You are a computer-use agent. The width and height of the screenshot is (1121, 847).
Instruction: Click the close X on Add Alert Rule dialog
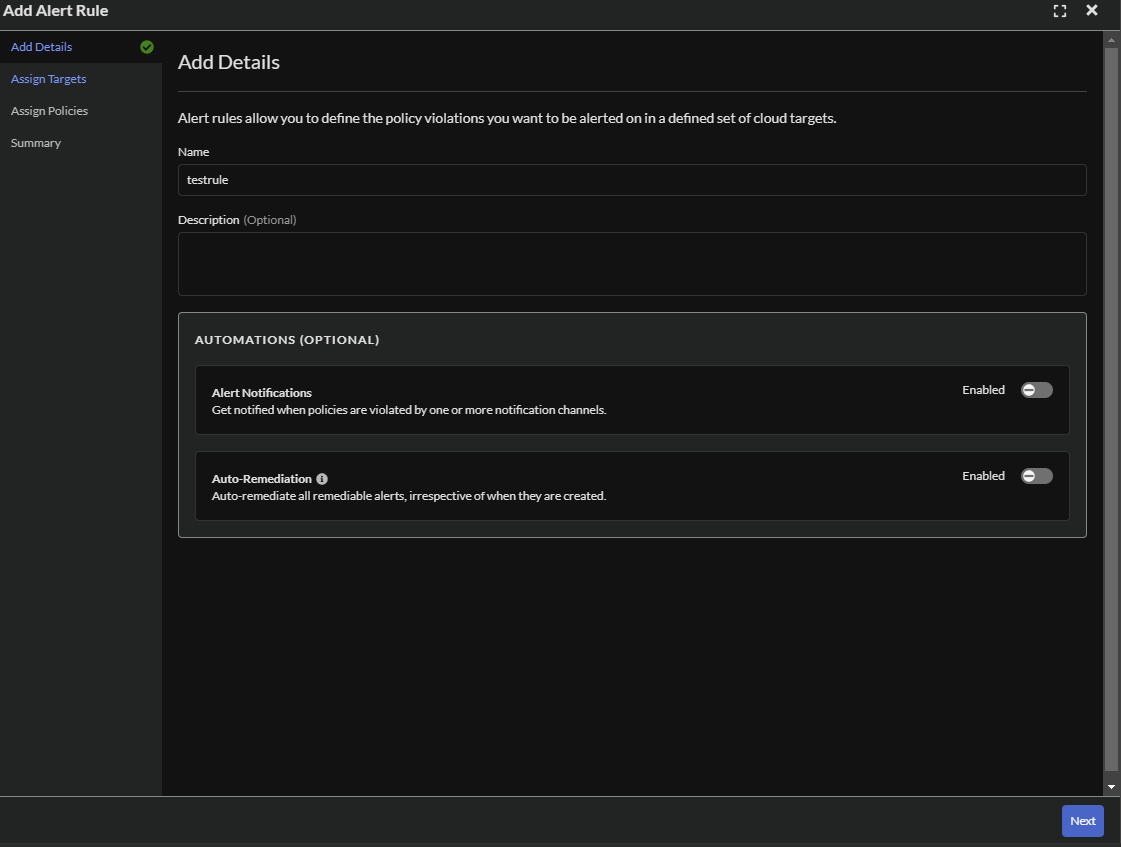tap(1091, 10)
